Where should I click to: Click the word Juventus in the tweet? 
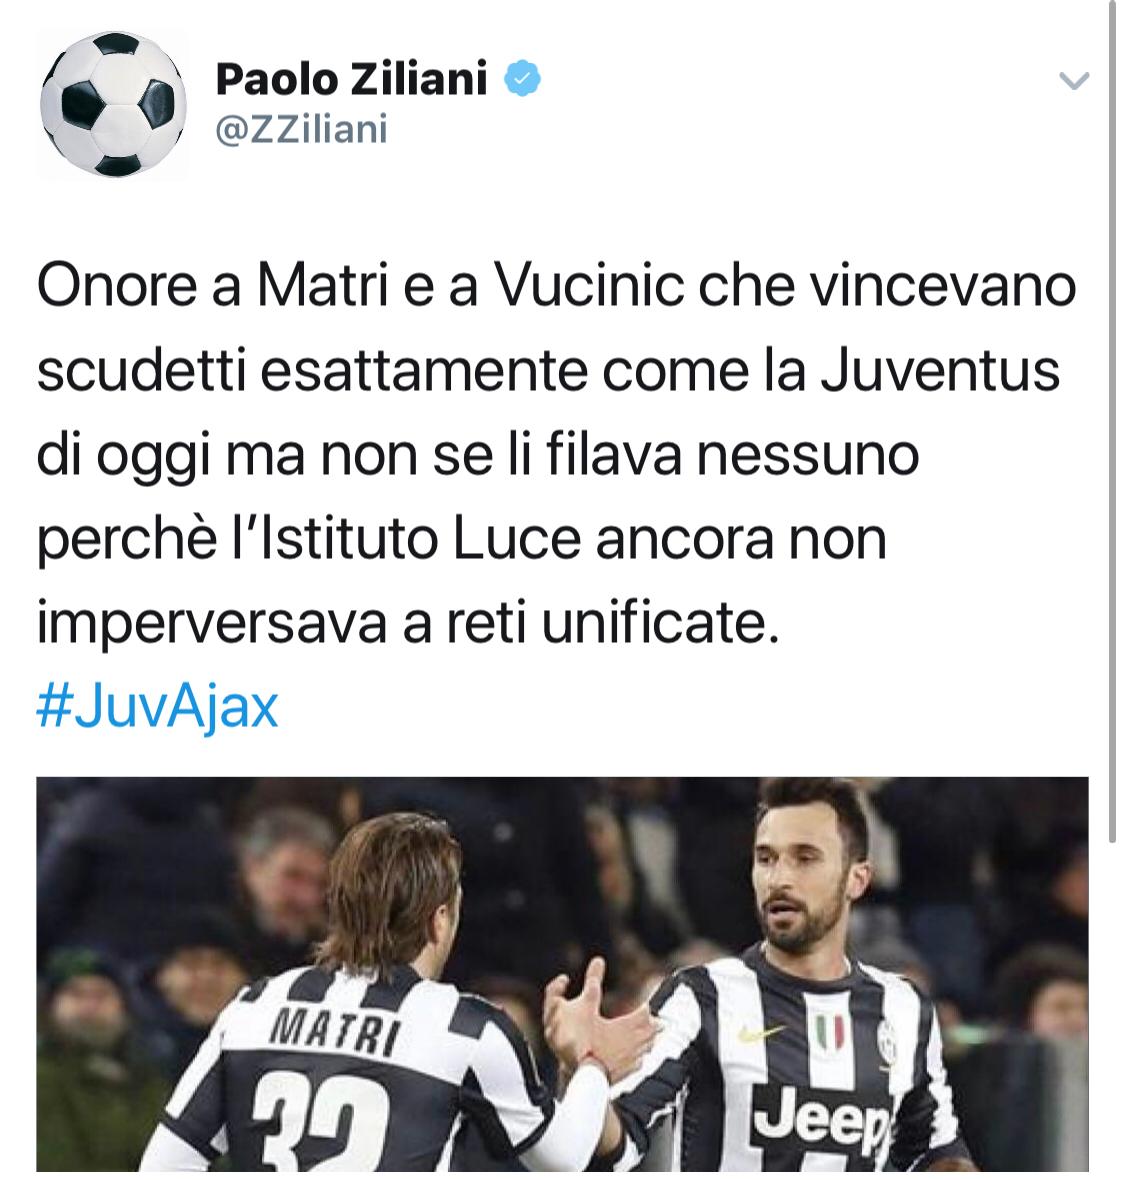[940, 370]
